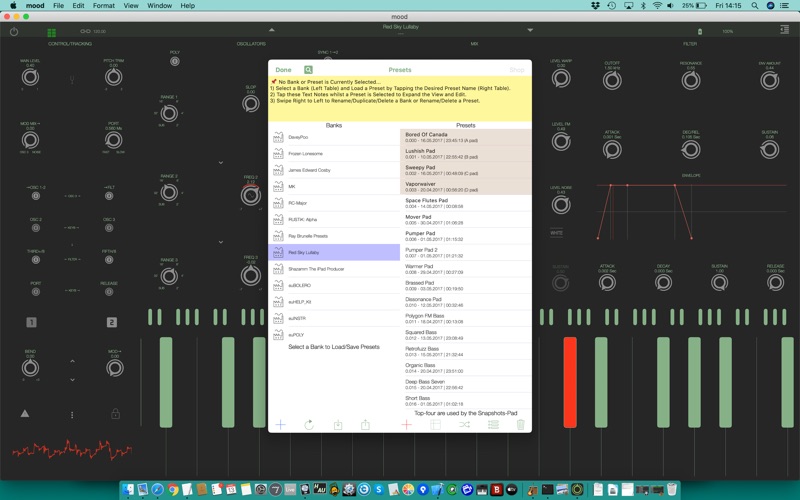Click the red waveform display at bottom left
The height and width of the screenshot is (500, 800).
click(72, 449)
